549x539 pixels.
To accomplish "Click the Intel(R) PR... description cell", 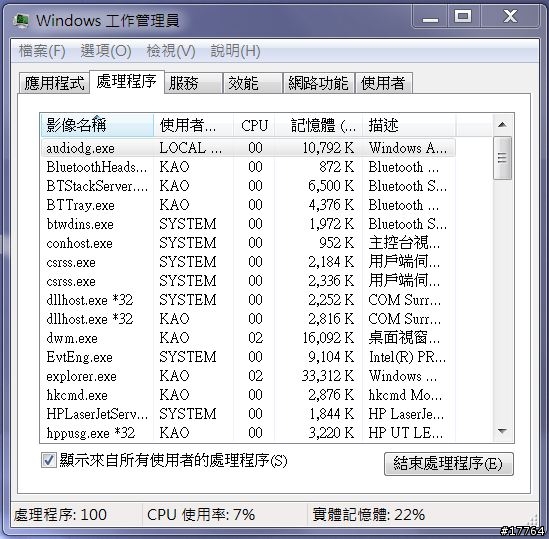I will coord(407,357).
